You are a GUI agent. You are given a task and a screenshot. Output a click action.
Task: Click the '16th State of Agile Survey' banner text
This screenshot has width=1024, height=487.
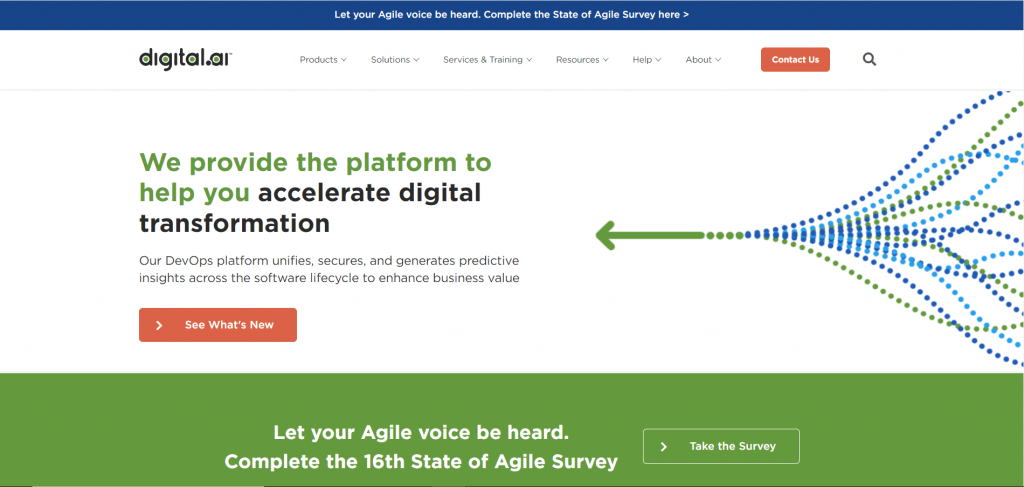coord(420,461)
